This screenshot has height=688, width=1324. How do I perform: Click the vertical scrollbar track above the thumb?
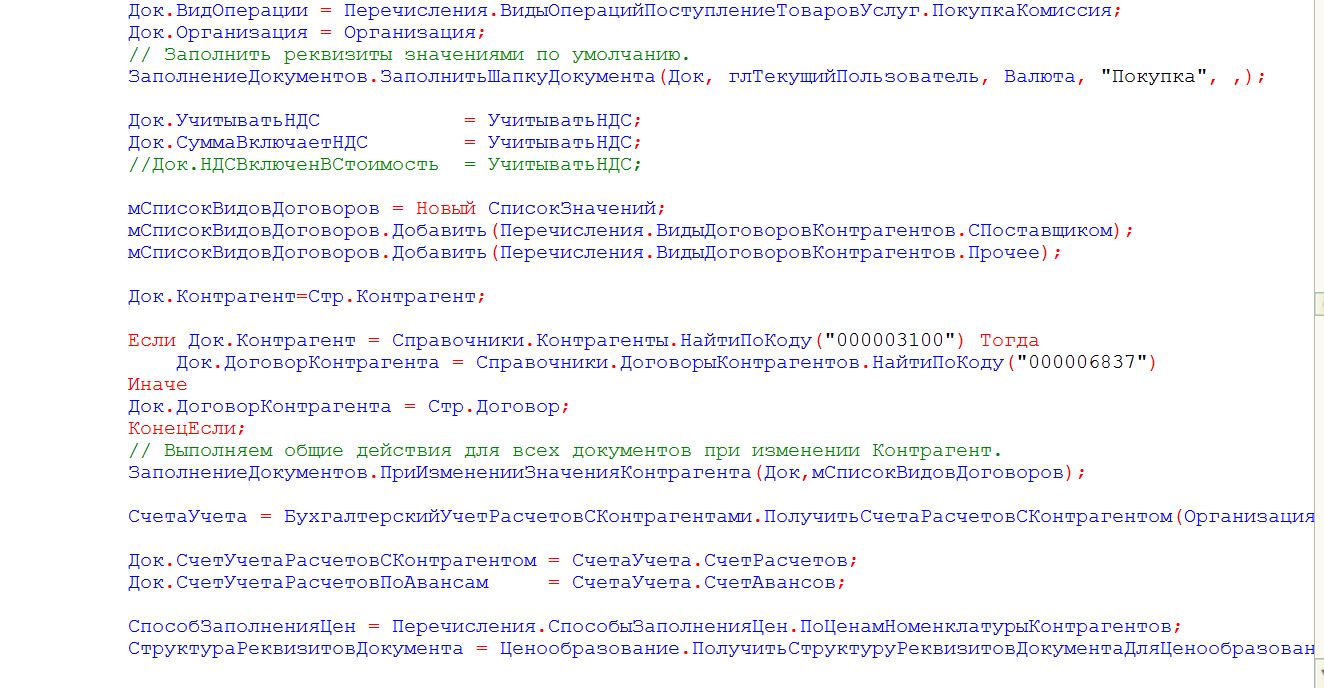click(x=1318, y=150)
